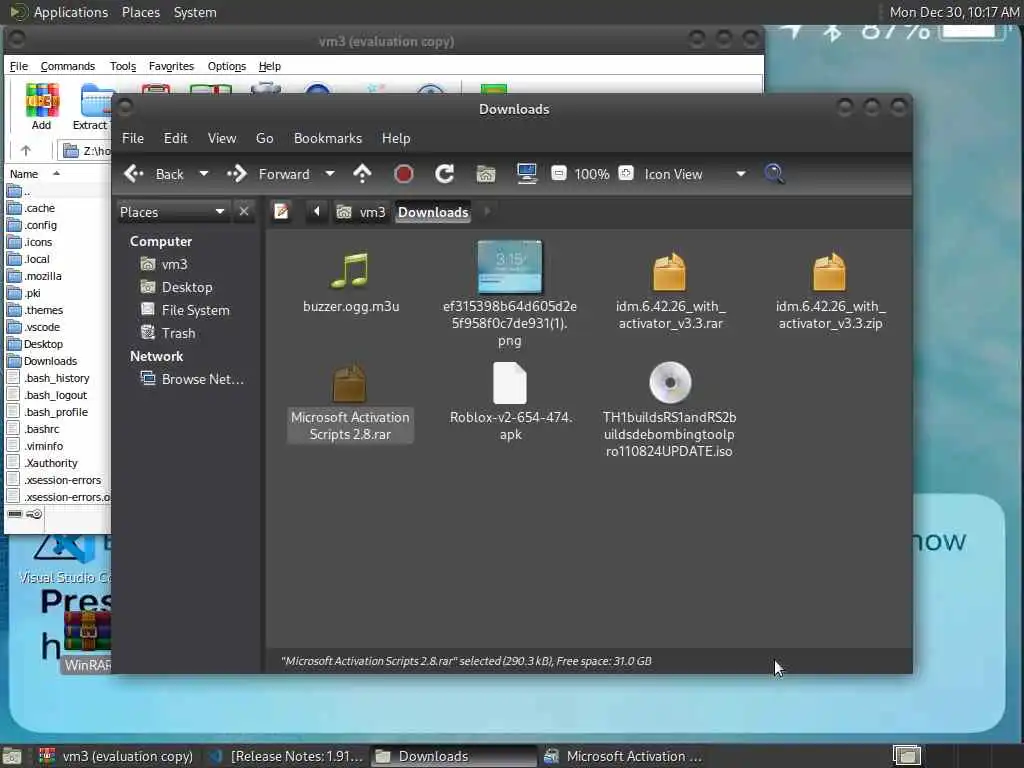Click the Forward arrow button
Viewport: 1024px width, 768px height.
[237, 174]
